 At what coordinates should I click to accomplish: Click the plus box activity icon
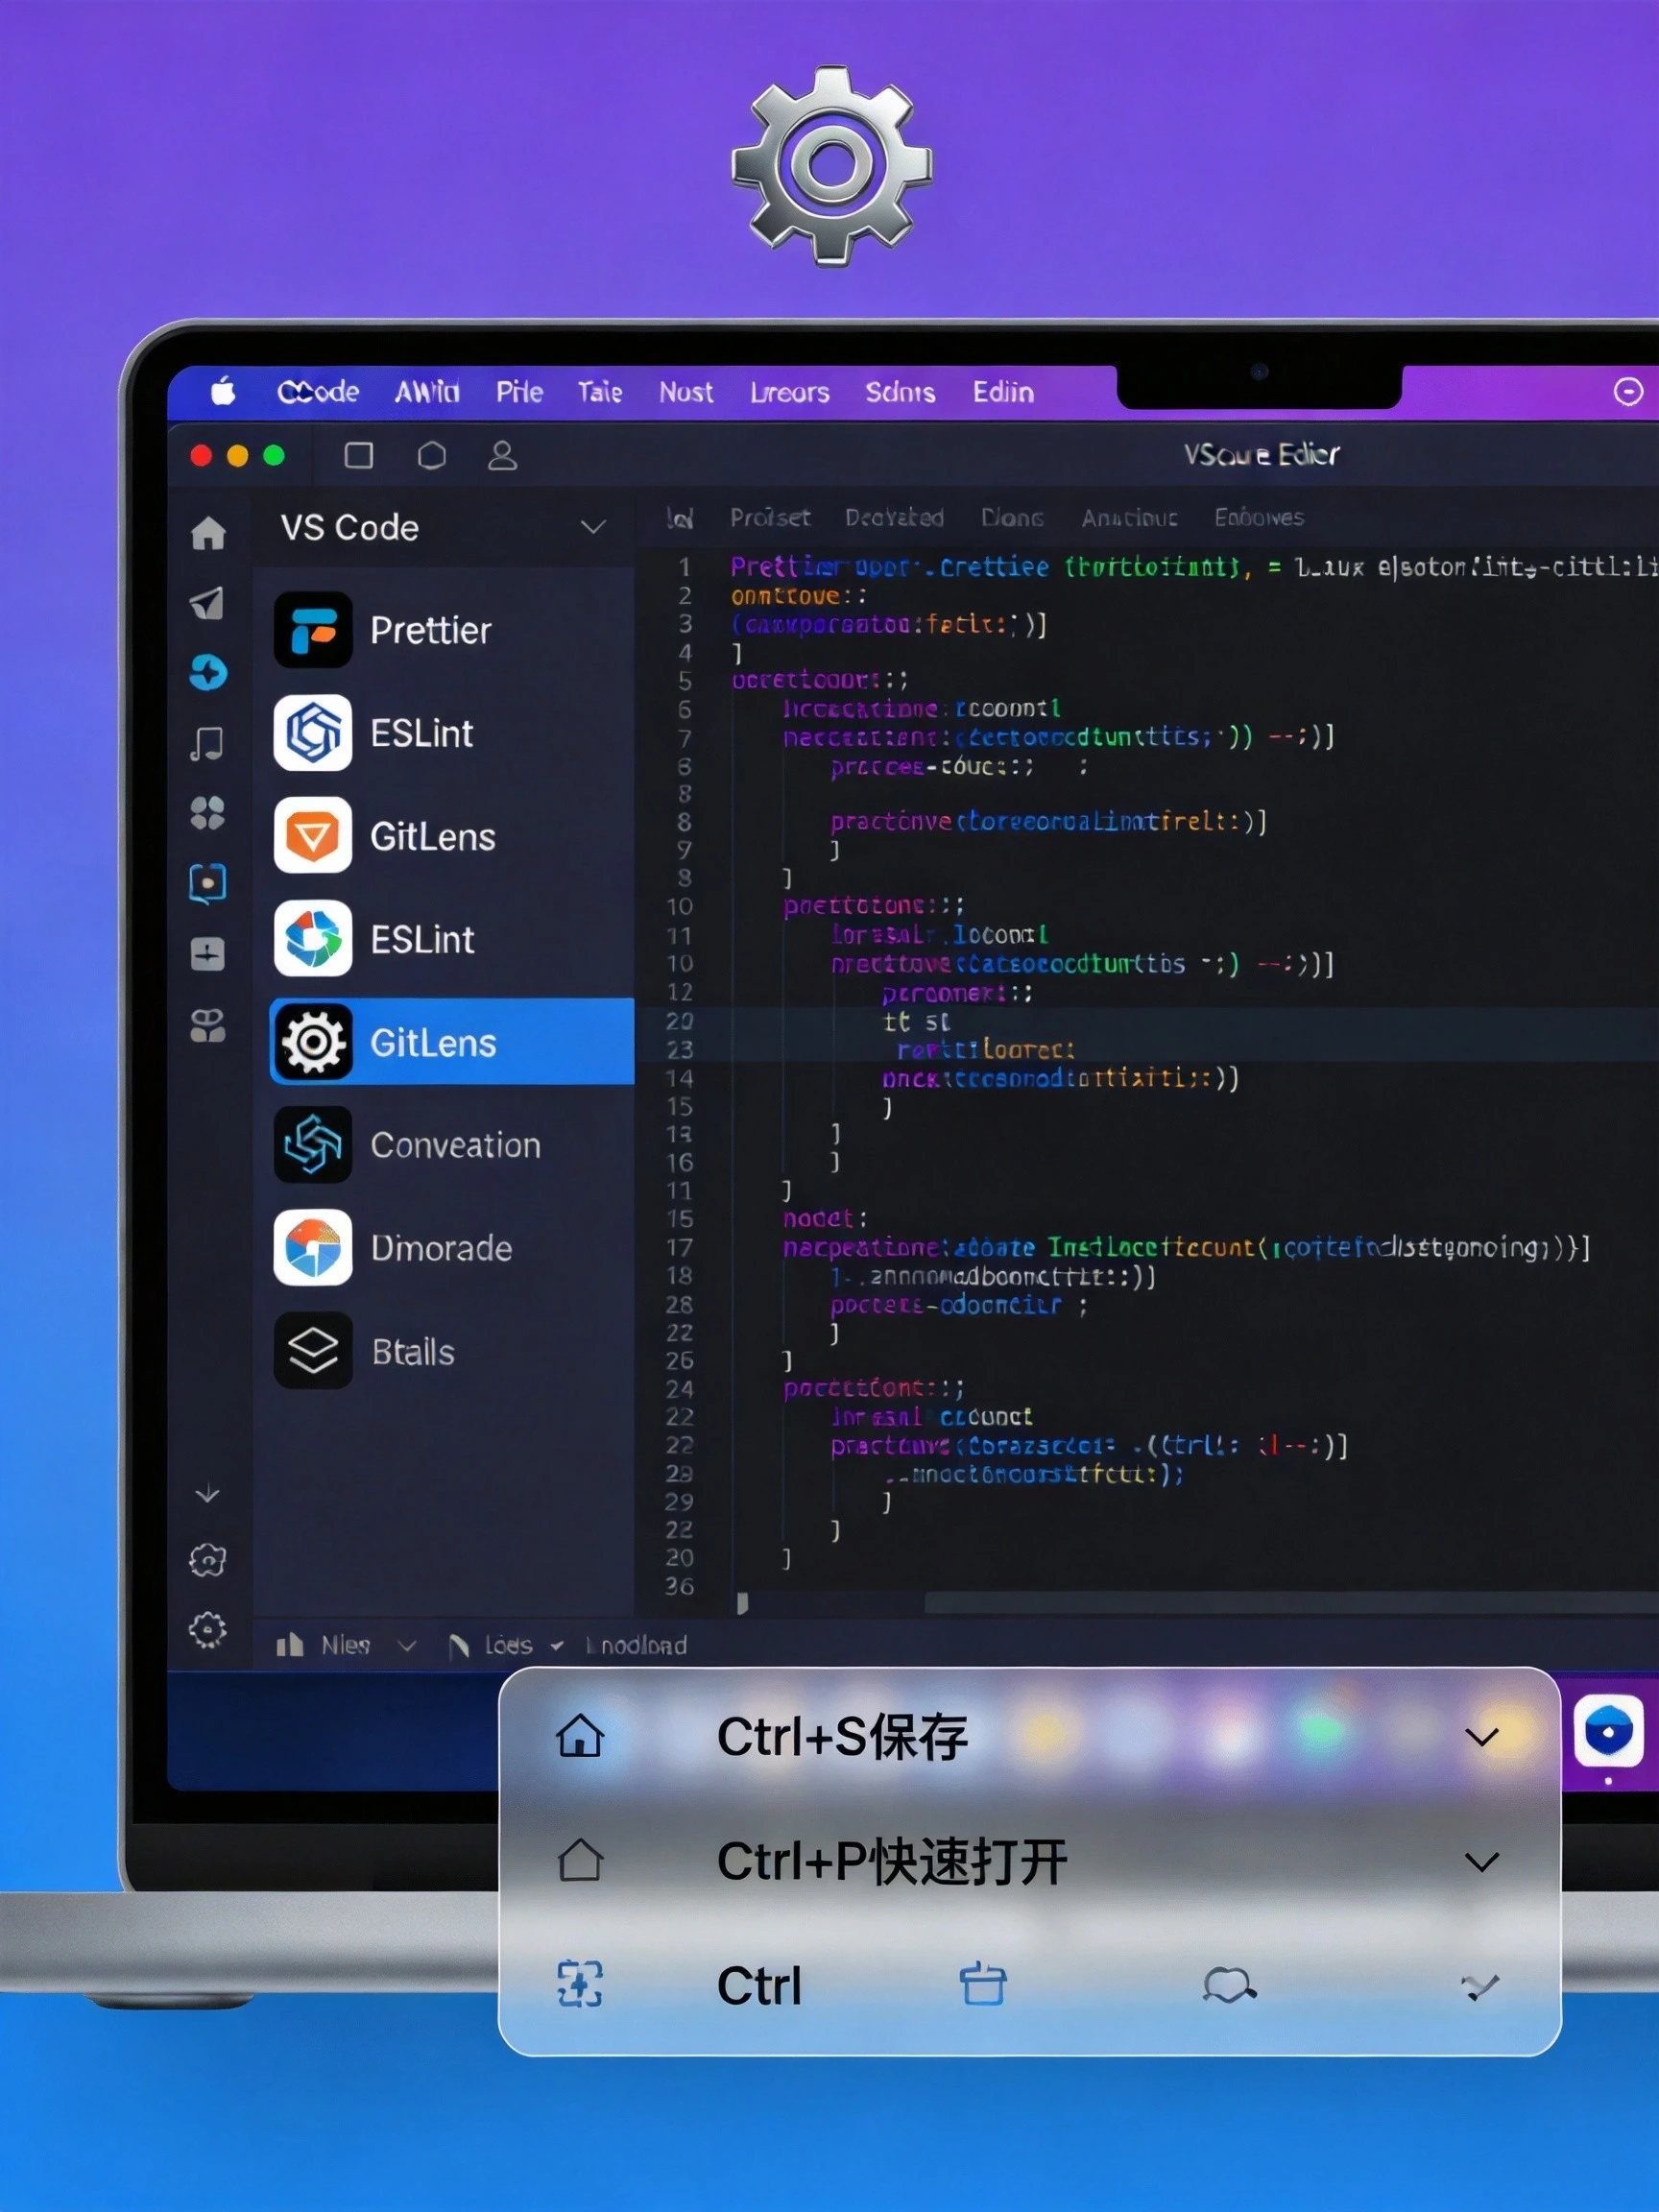(208, 954)
